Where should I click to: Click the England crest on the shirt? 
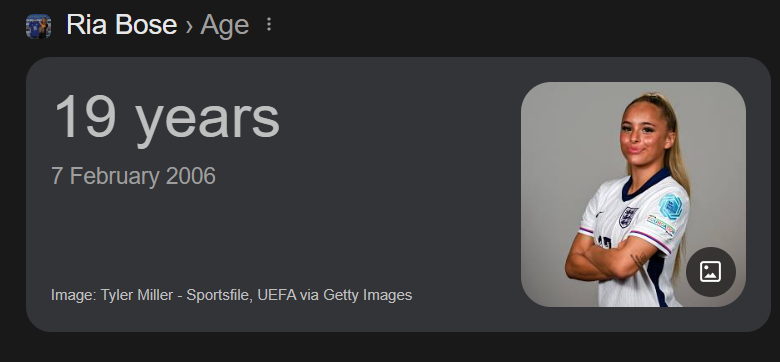tap(628, 217)
